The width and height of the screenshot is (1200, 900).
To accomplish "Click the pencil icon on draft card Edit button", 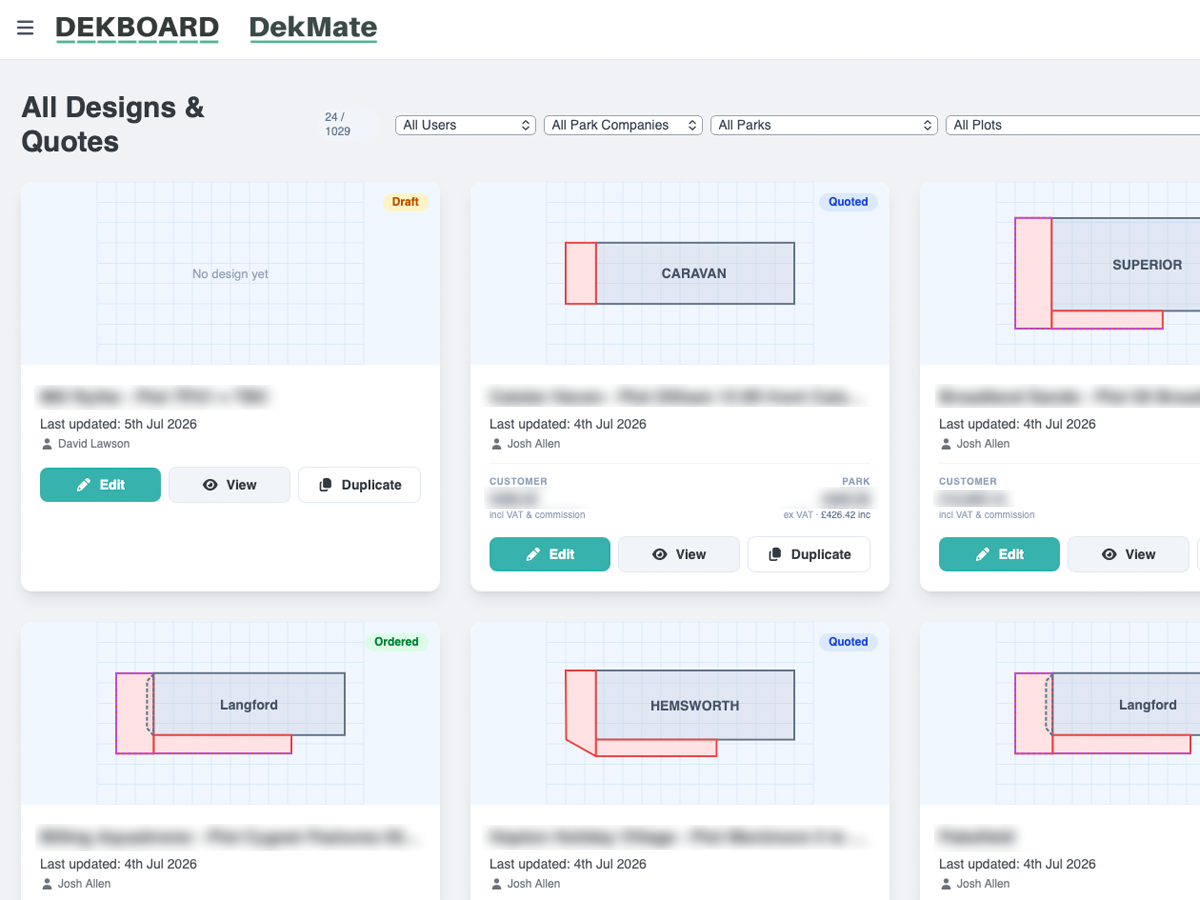I will point(84,484).
